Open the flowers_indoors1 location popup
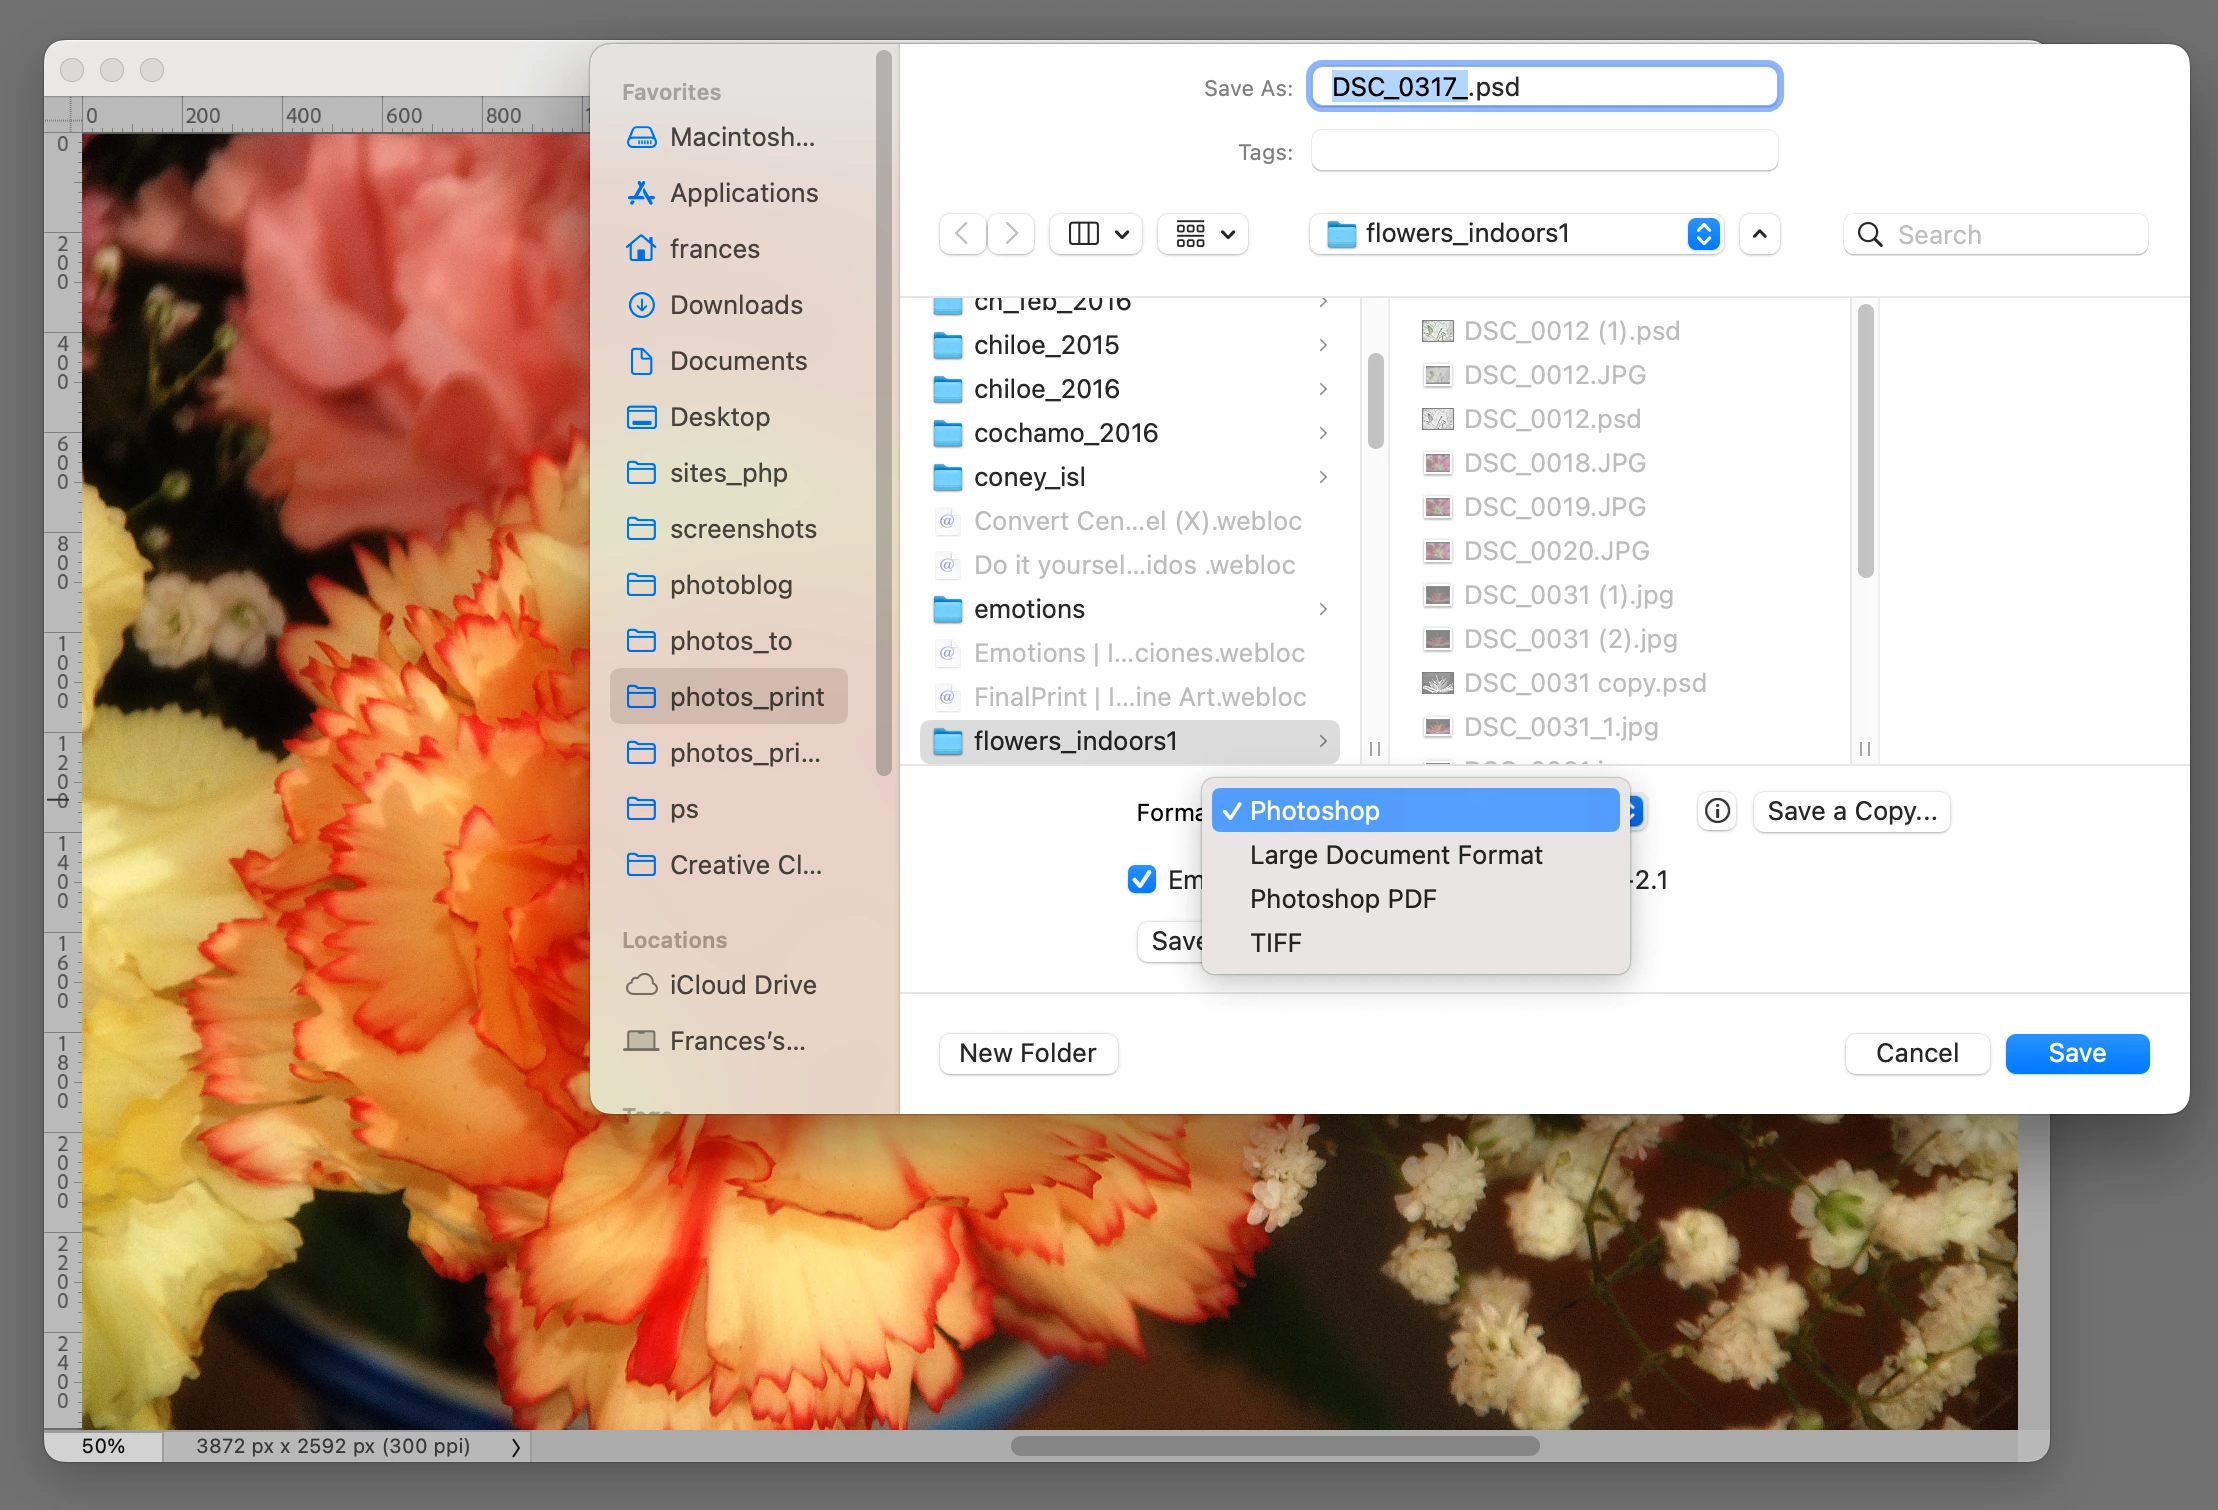Viewport: 2218px width, 1510px height. (x=1516, y=234)
